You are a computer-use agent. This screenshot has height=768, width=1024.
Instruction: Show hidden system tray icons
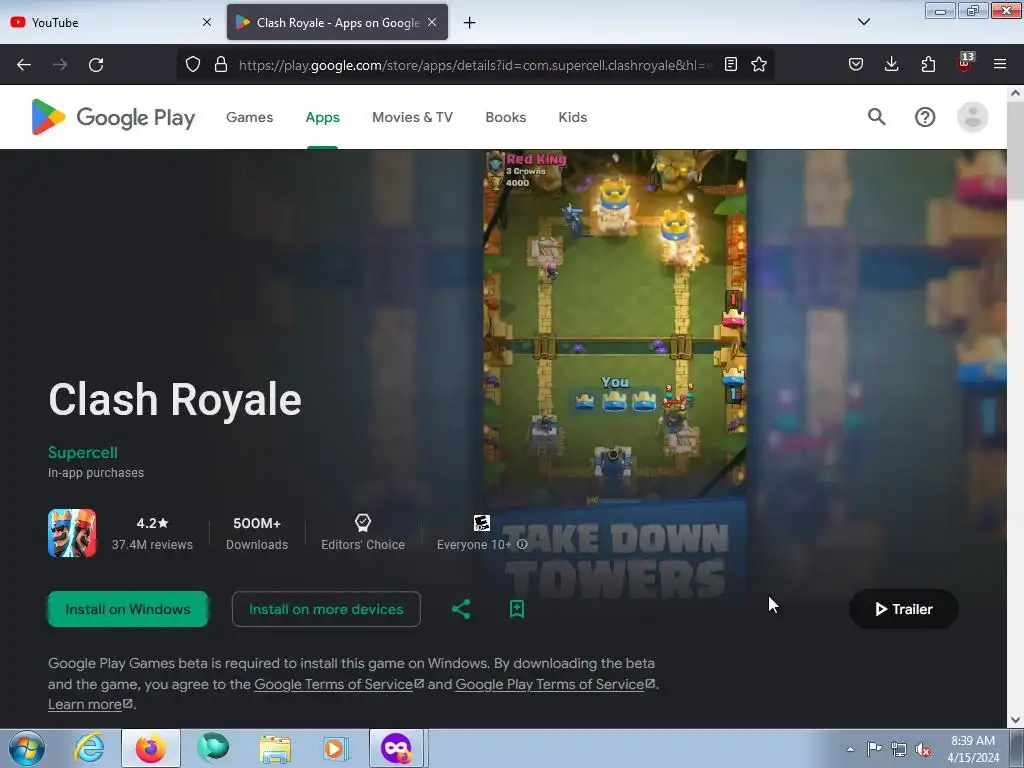pyautogui.click(x=850, y=749)
